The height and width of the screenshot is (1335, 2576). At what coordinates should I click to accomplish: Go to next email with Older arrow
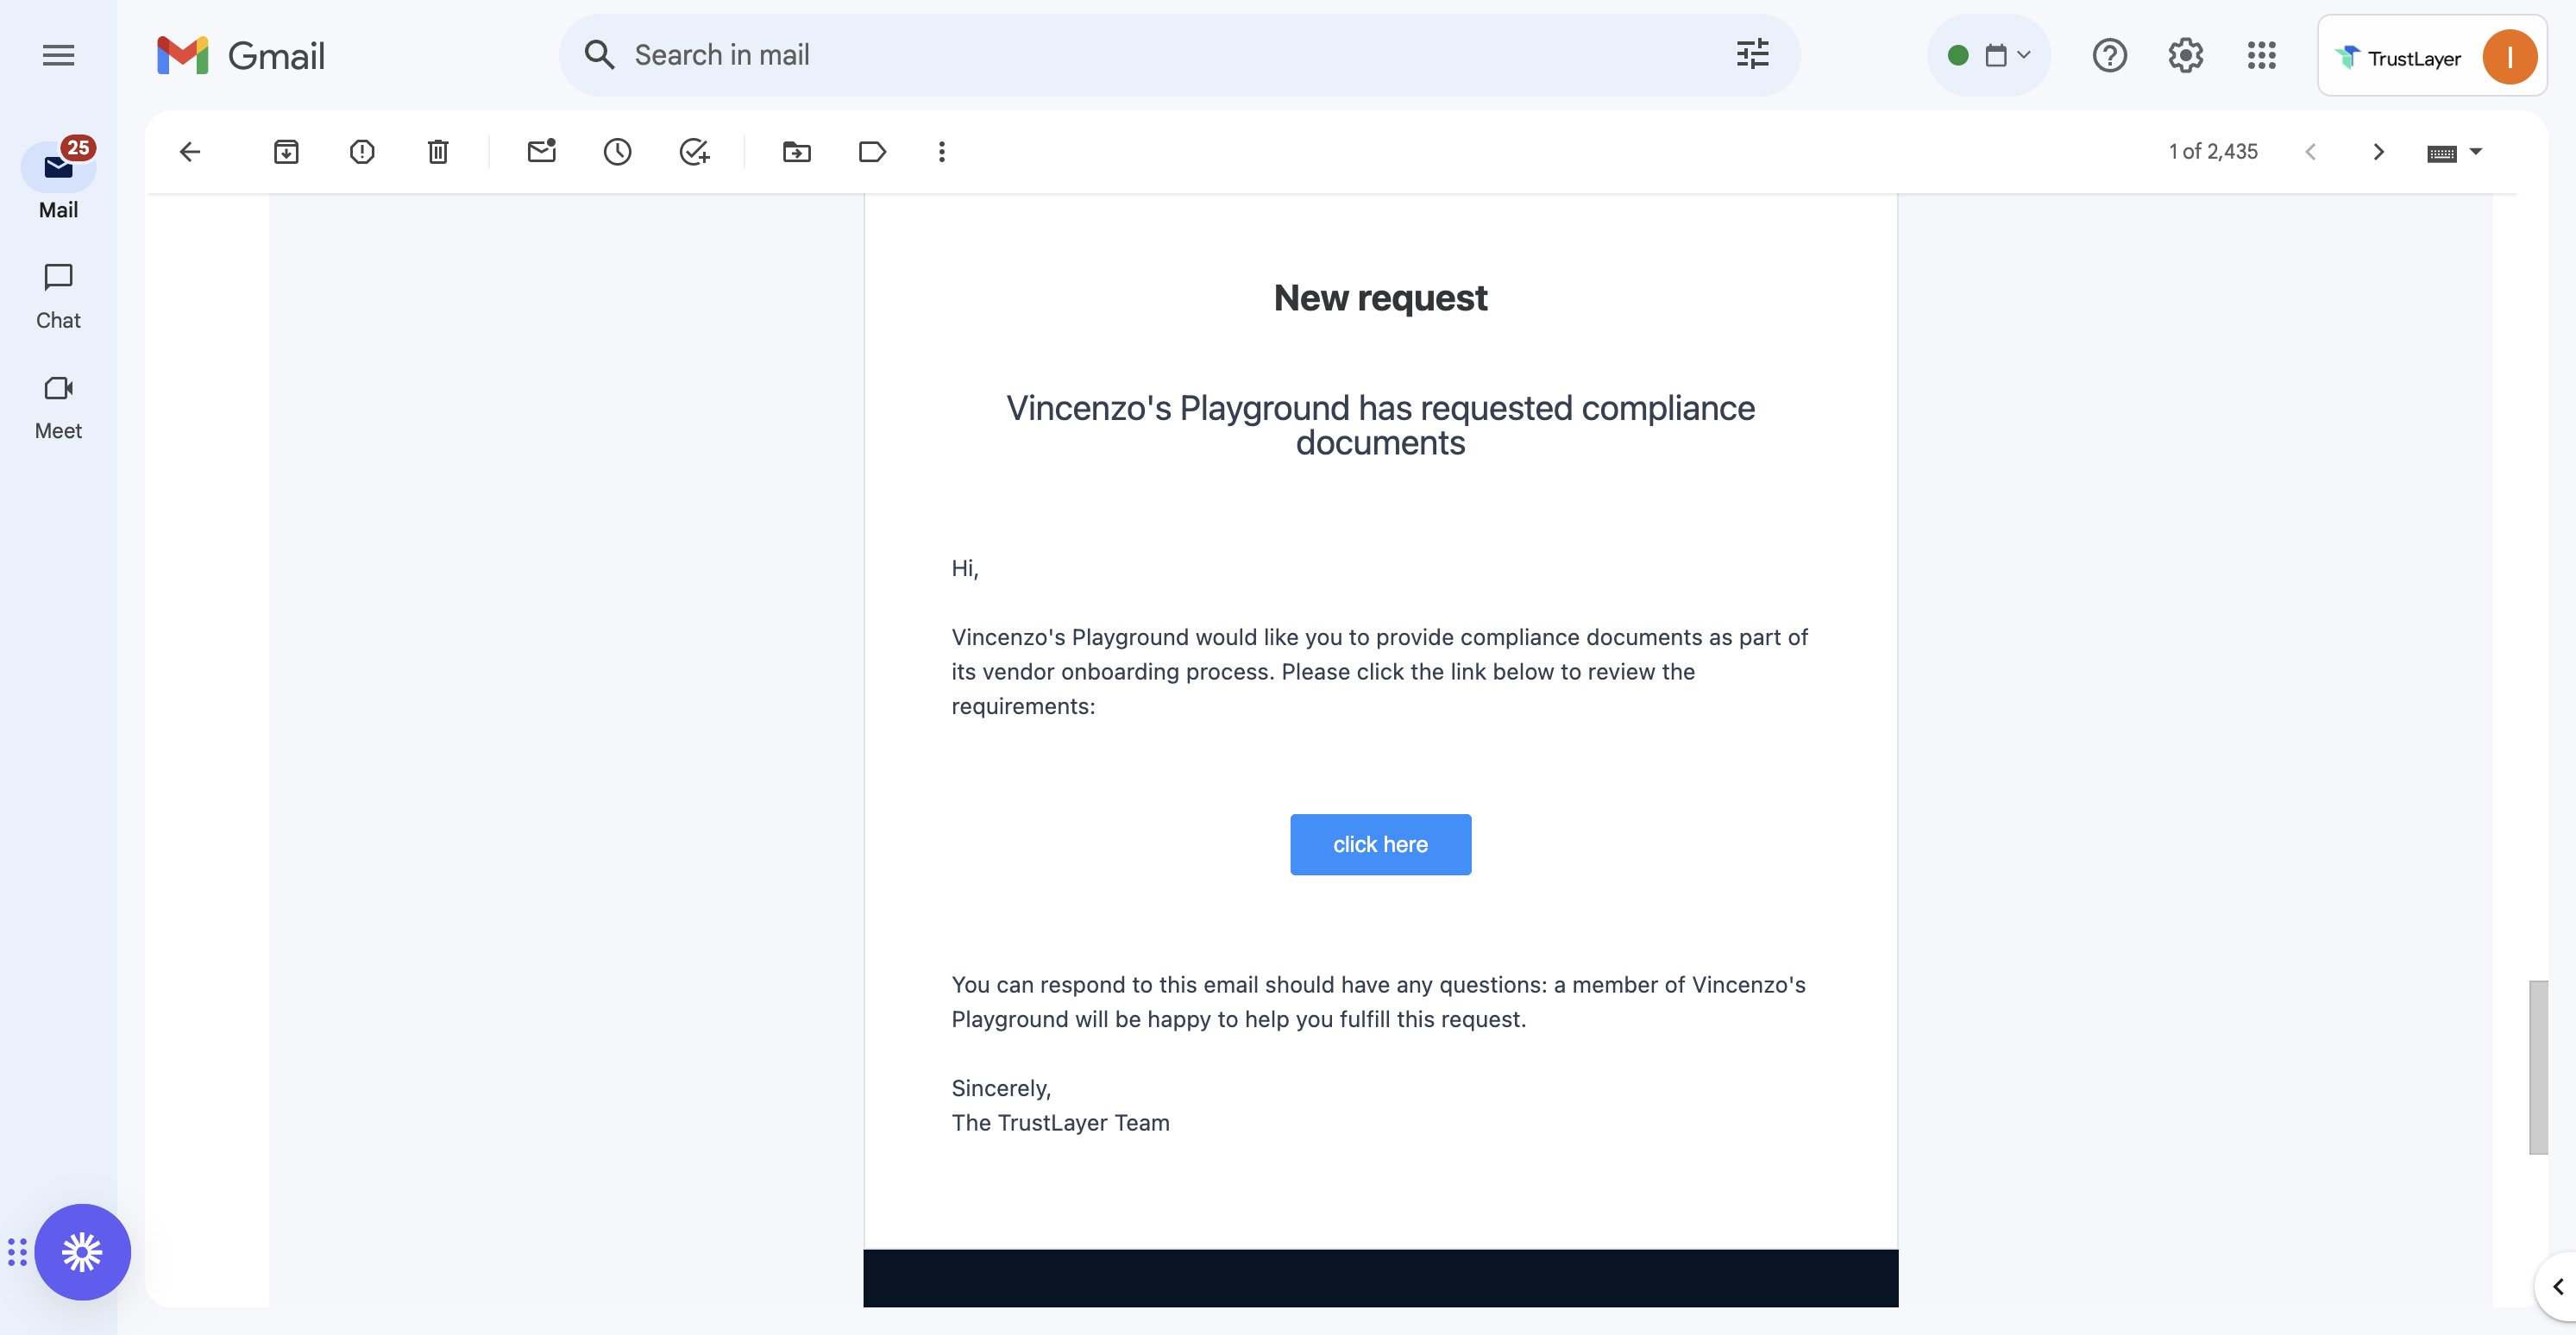pyautogui.click(x=2378, y=152)
